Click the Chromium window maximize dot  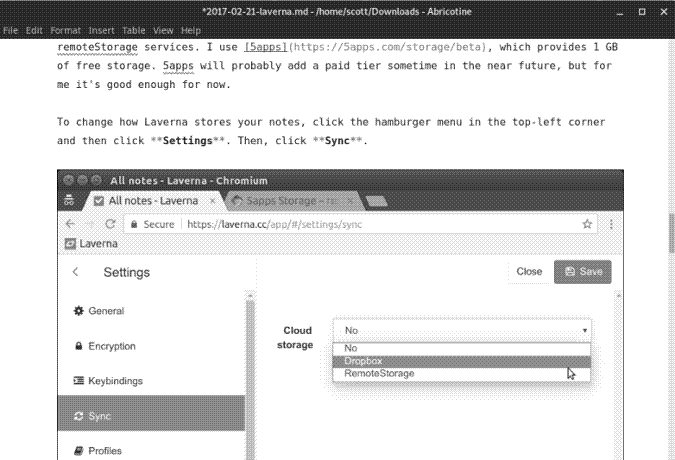tap(96, 180)
